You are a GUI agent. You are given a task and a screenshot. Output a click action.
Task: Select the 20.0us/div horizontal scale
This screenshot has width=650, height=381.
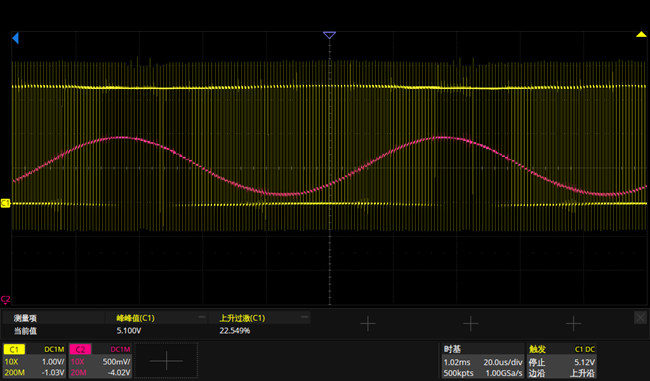[503, 362]
